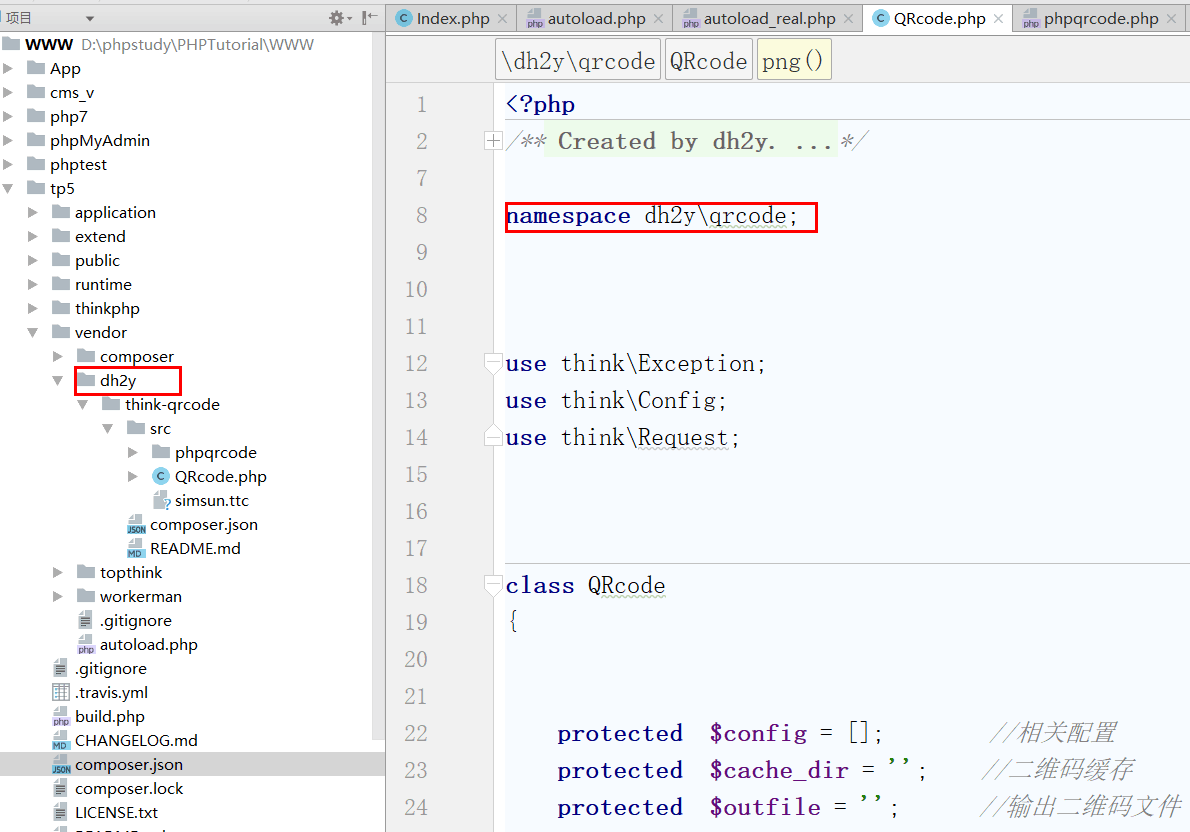
Task: Click the .travis.yml file icon
Action: (61, 692)
